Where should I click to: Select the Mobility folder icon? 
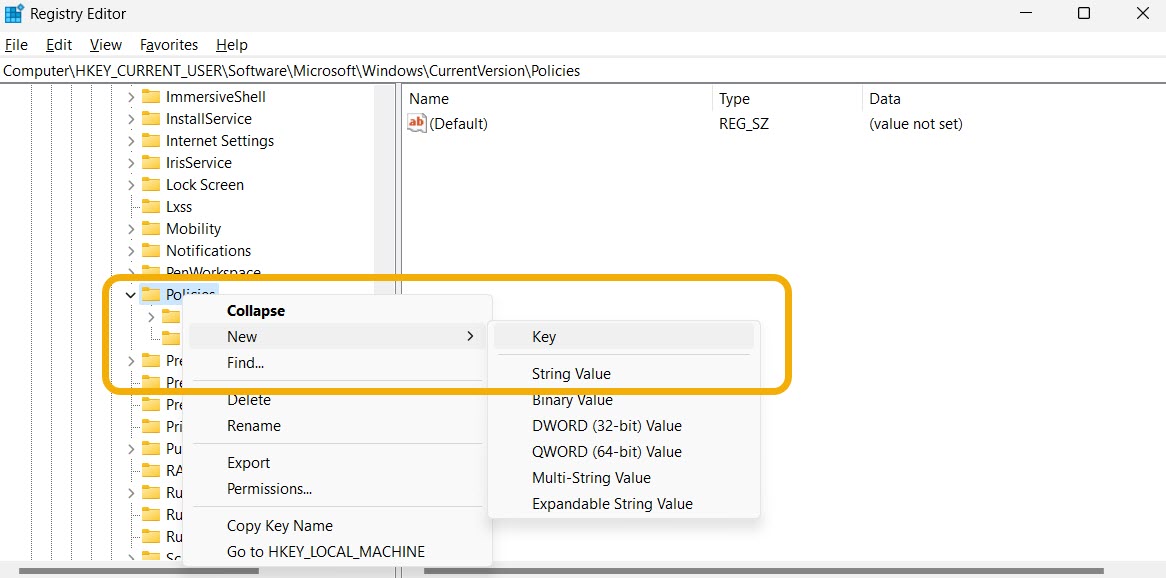[x=152, y=228]
